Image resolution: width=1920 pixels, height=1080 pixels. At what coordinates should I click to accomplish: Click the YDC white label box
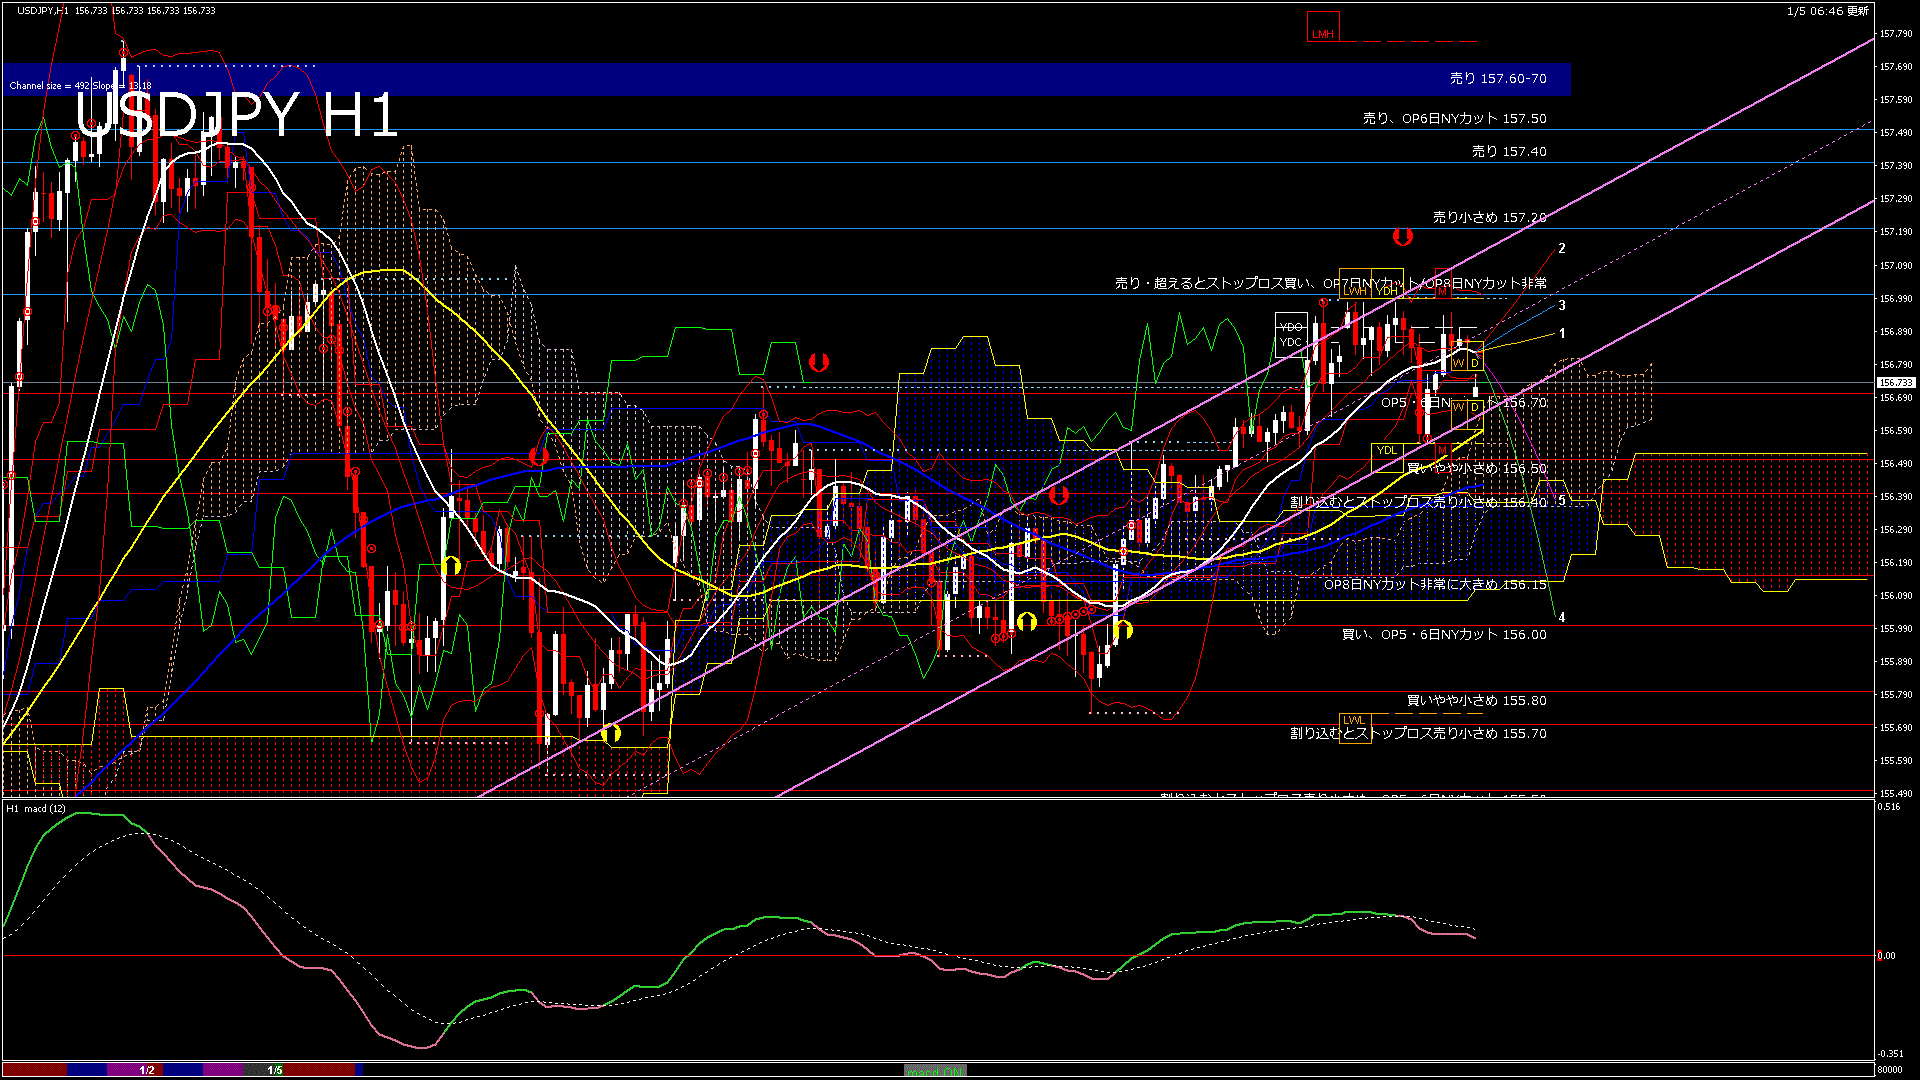(x=1291, y=342)
